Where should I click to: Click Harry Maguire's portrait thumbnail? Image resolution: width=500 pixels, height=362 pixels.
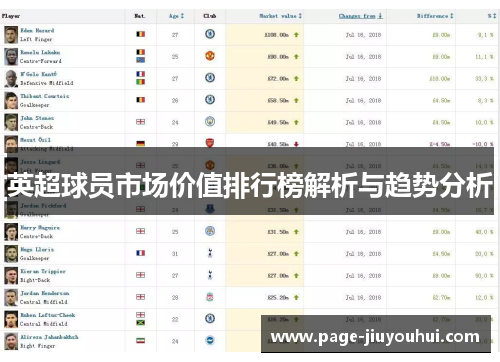tap(11, 232)
